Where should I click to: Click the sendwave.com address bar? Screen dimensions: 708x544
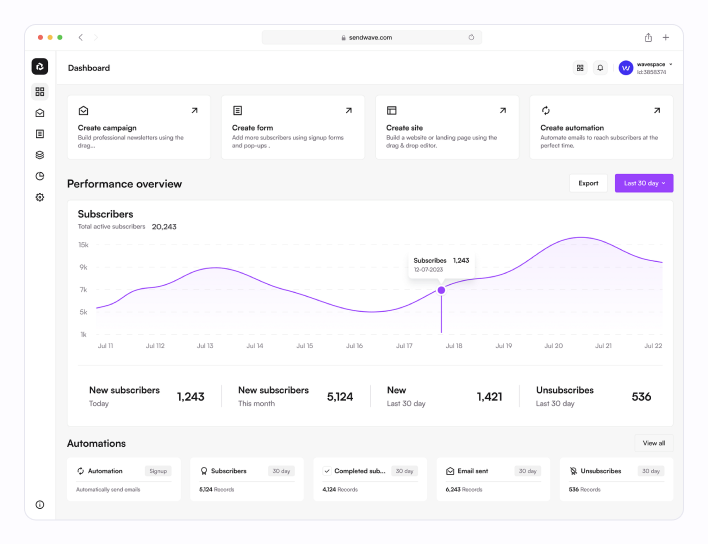click(x=372, y=37)
